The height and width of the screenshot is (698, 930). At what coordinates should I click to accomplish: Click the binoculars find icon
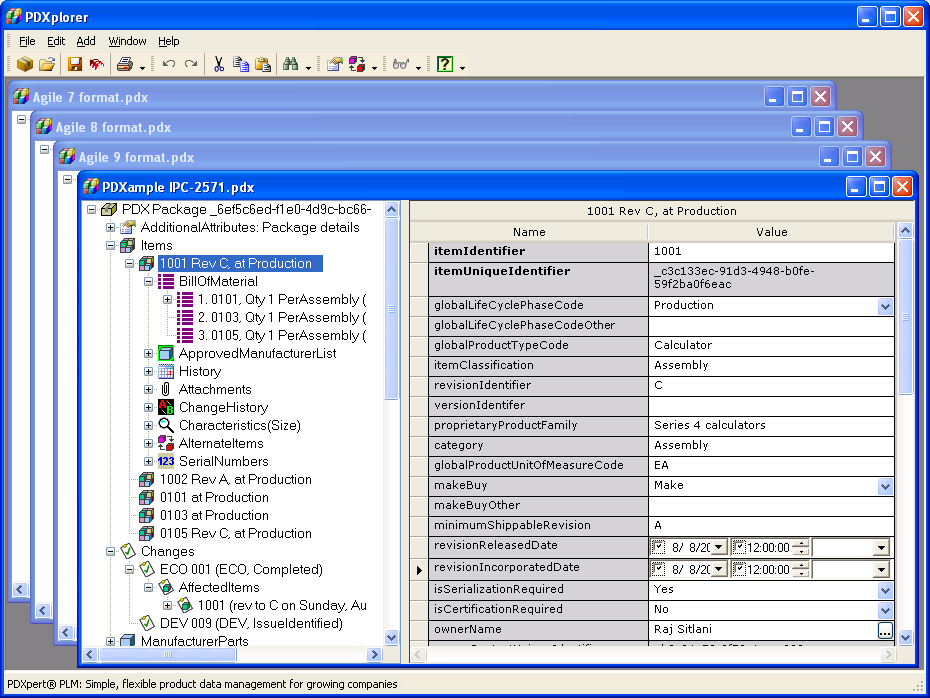click(291, 64)
